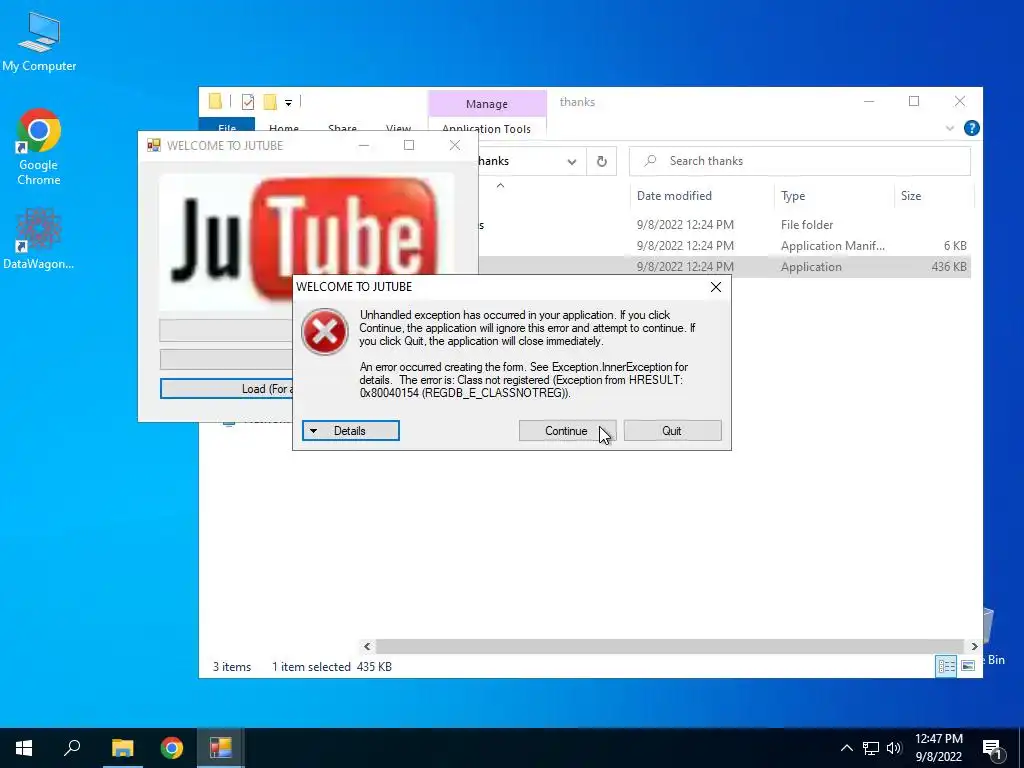This screenshot has height=768, width=1024.
Task: Refresh the thanks folder
Action: click(x=601, y=161)
